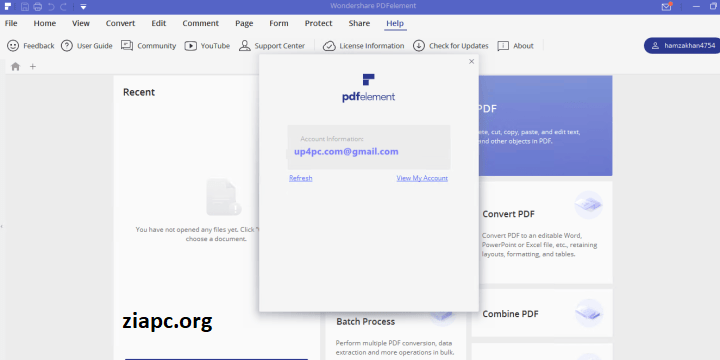Open the hamzakhan4754 account button

coord(682,45)
